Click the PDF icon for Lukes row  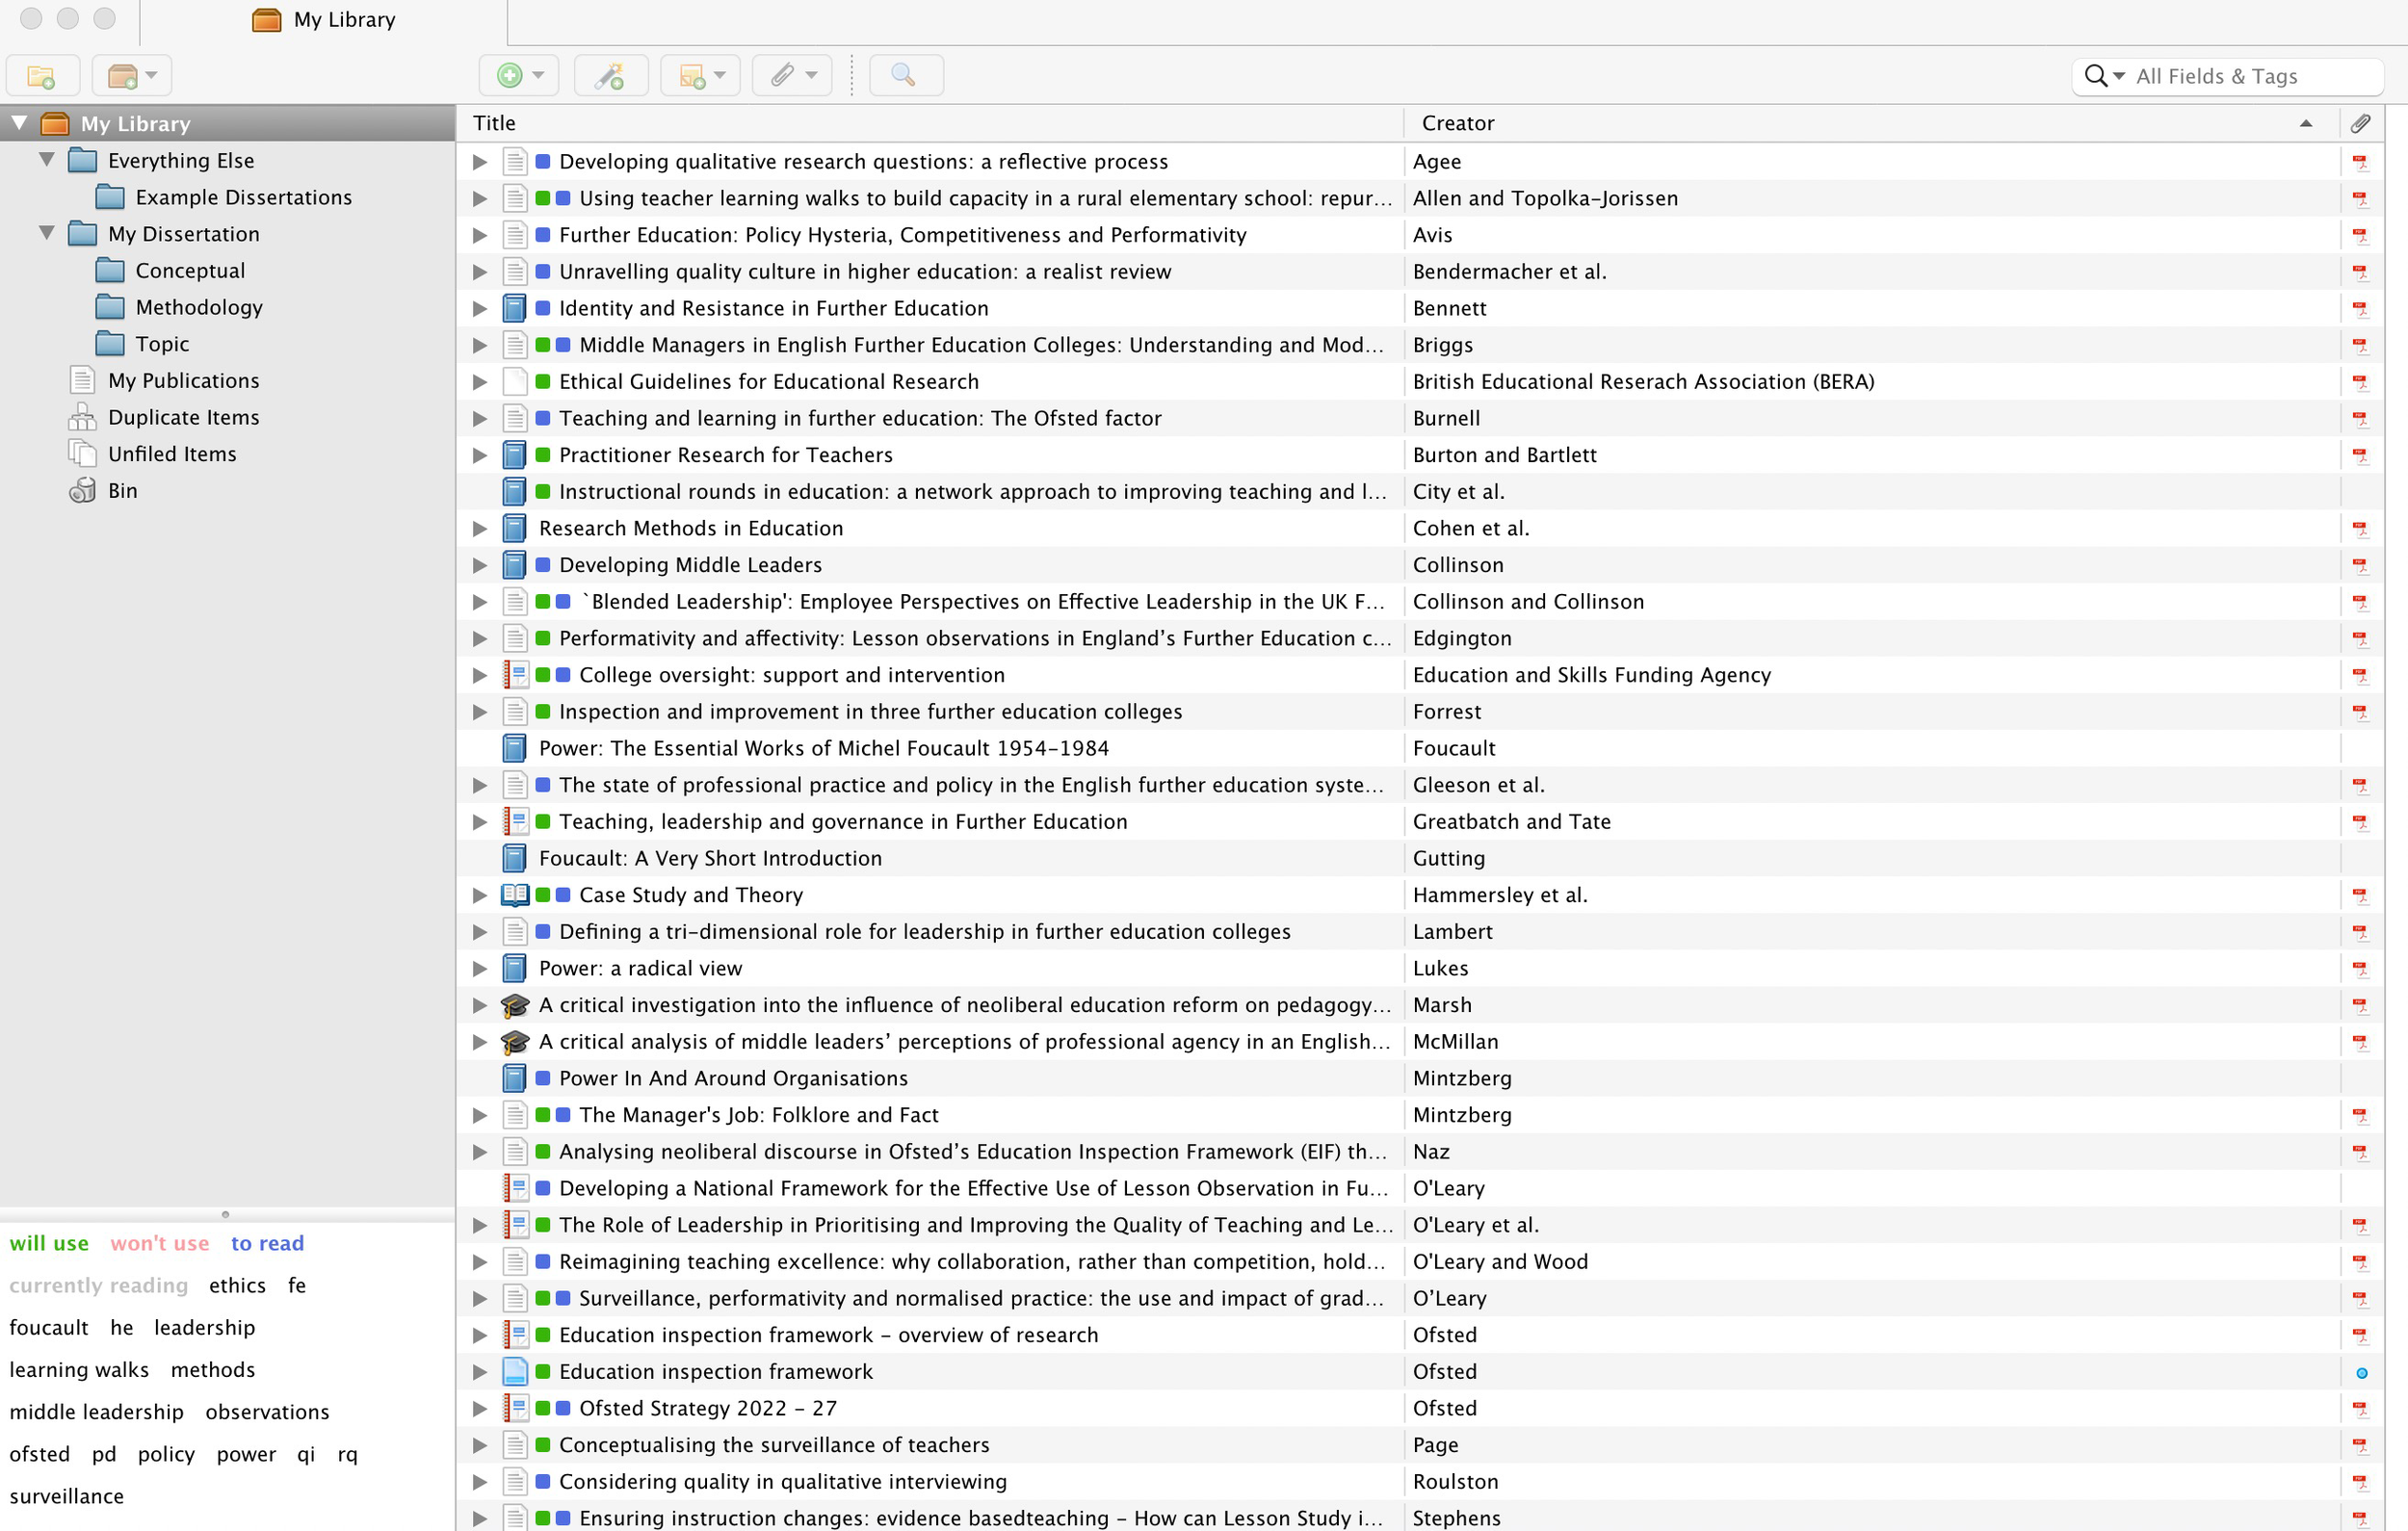[x=2360, y=968]
